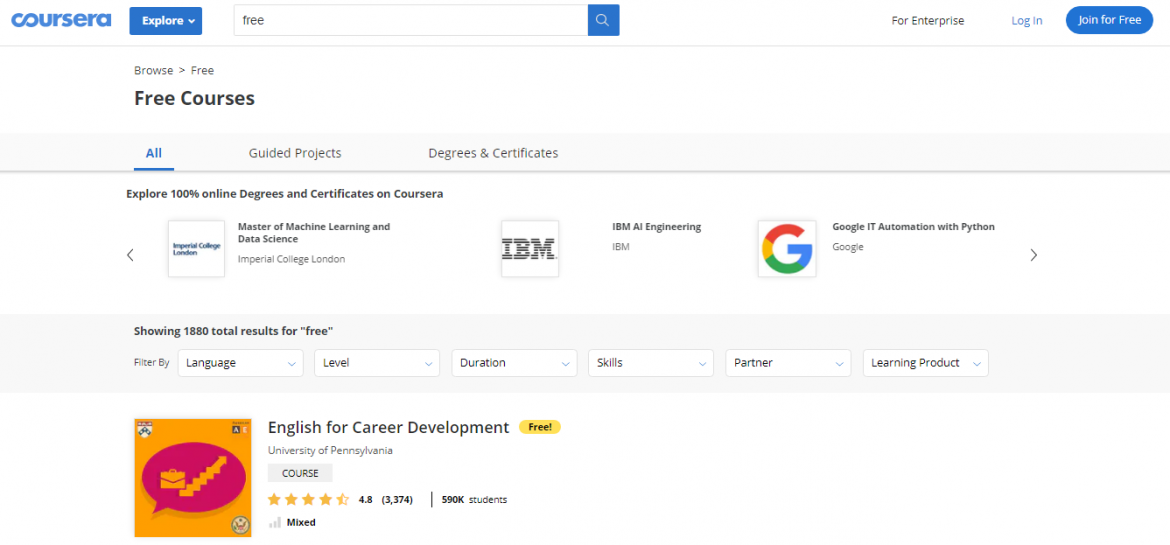The height and width of the screenshot is (545, 1170).
Task: Show next degrees in carousel
Action: tap(1033, 255)
